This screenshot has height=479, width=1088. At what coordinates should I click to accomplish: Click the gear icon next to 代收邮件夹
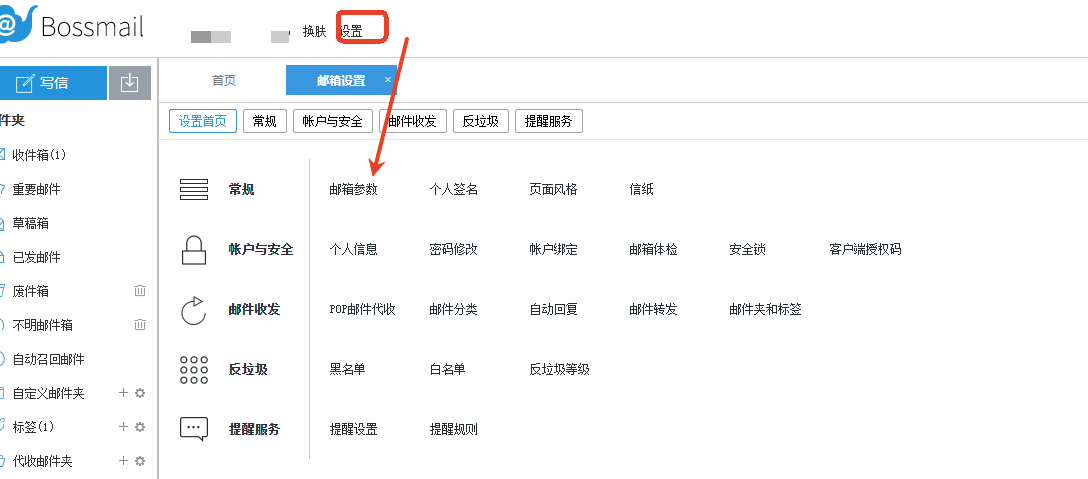140,461
